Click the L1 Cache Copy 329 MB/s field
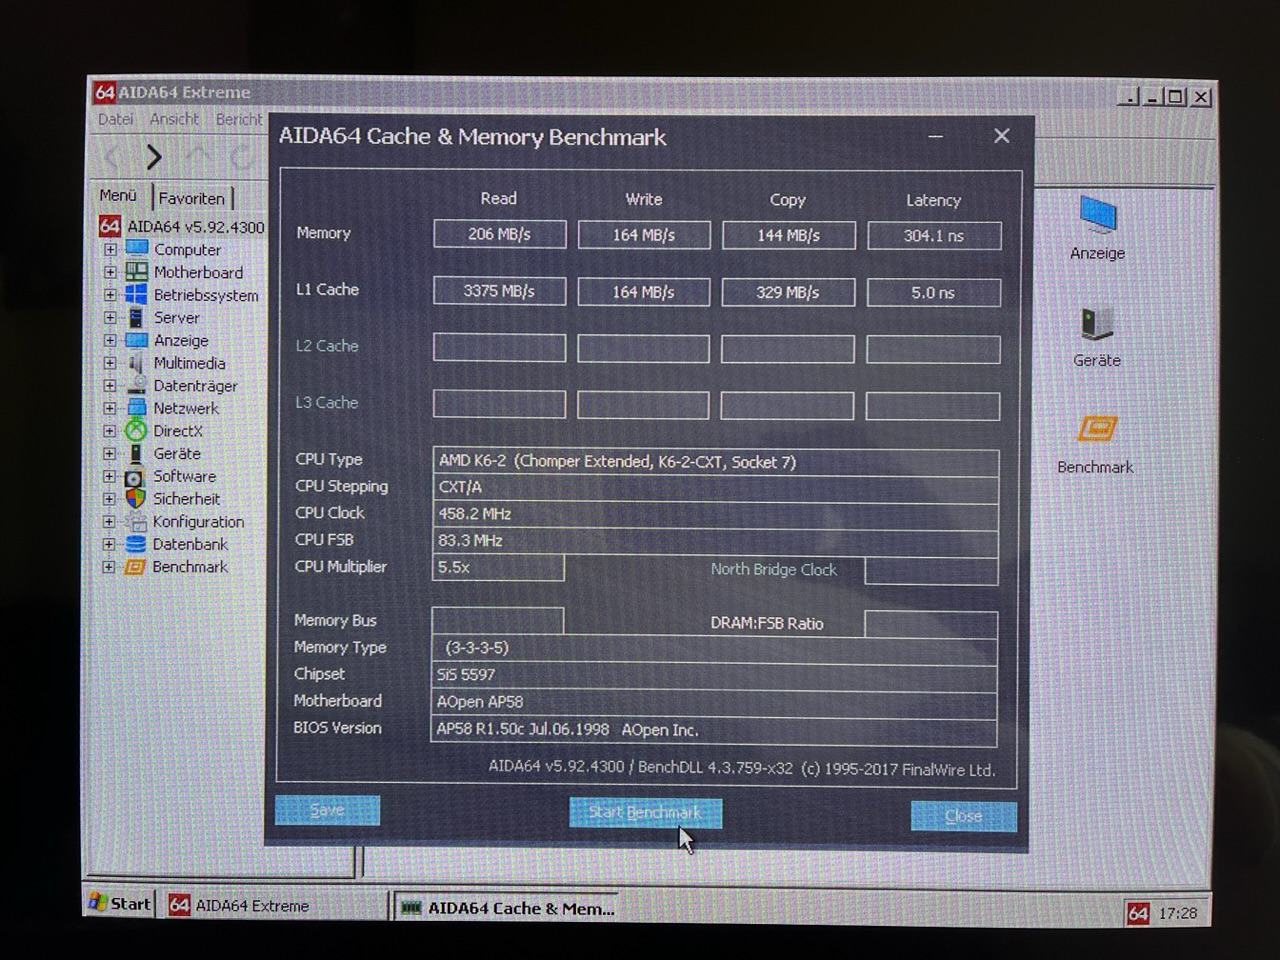 (788, 292)
